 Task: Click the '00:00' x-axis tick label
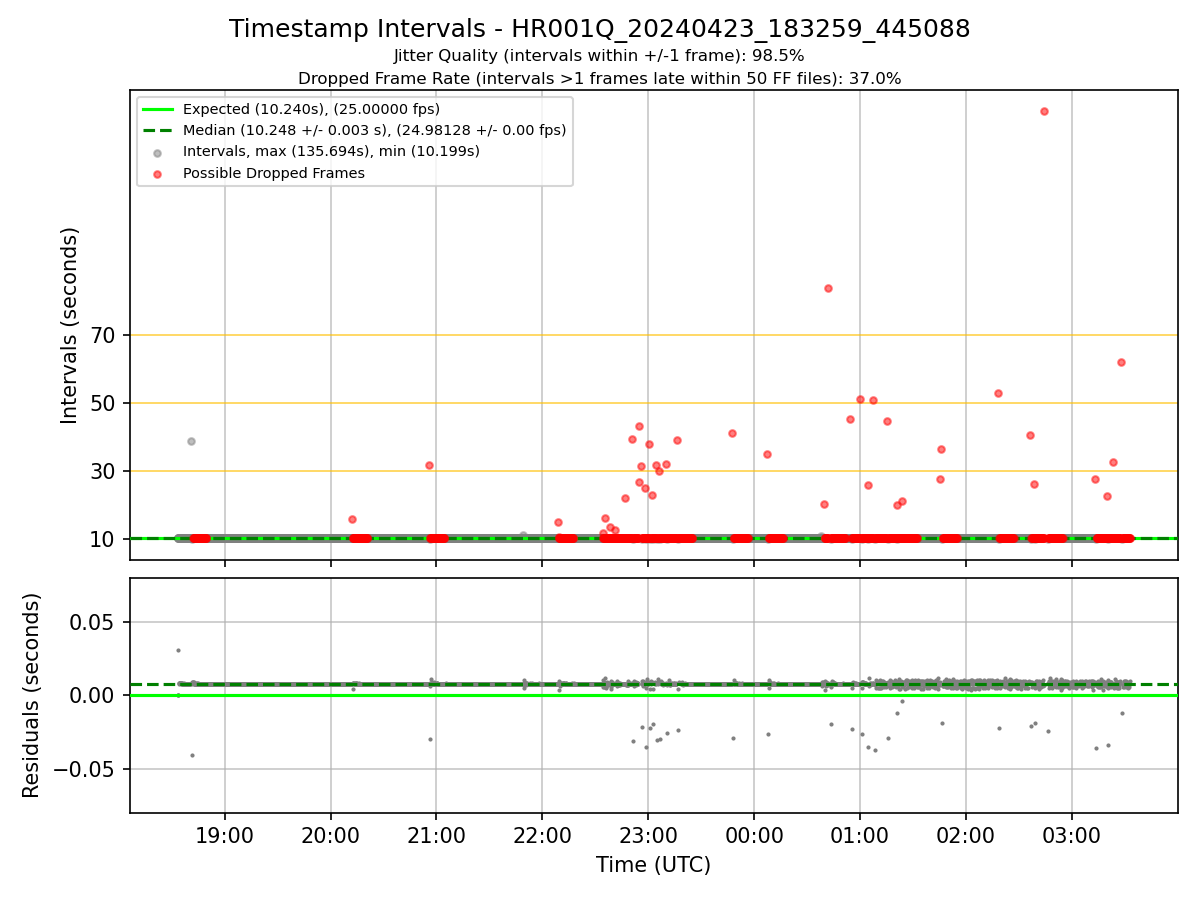click(x=754, y=835)
